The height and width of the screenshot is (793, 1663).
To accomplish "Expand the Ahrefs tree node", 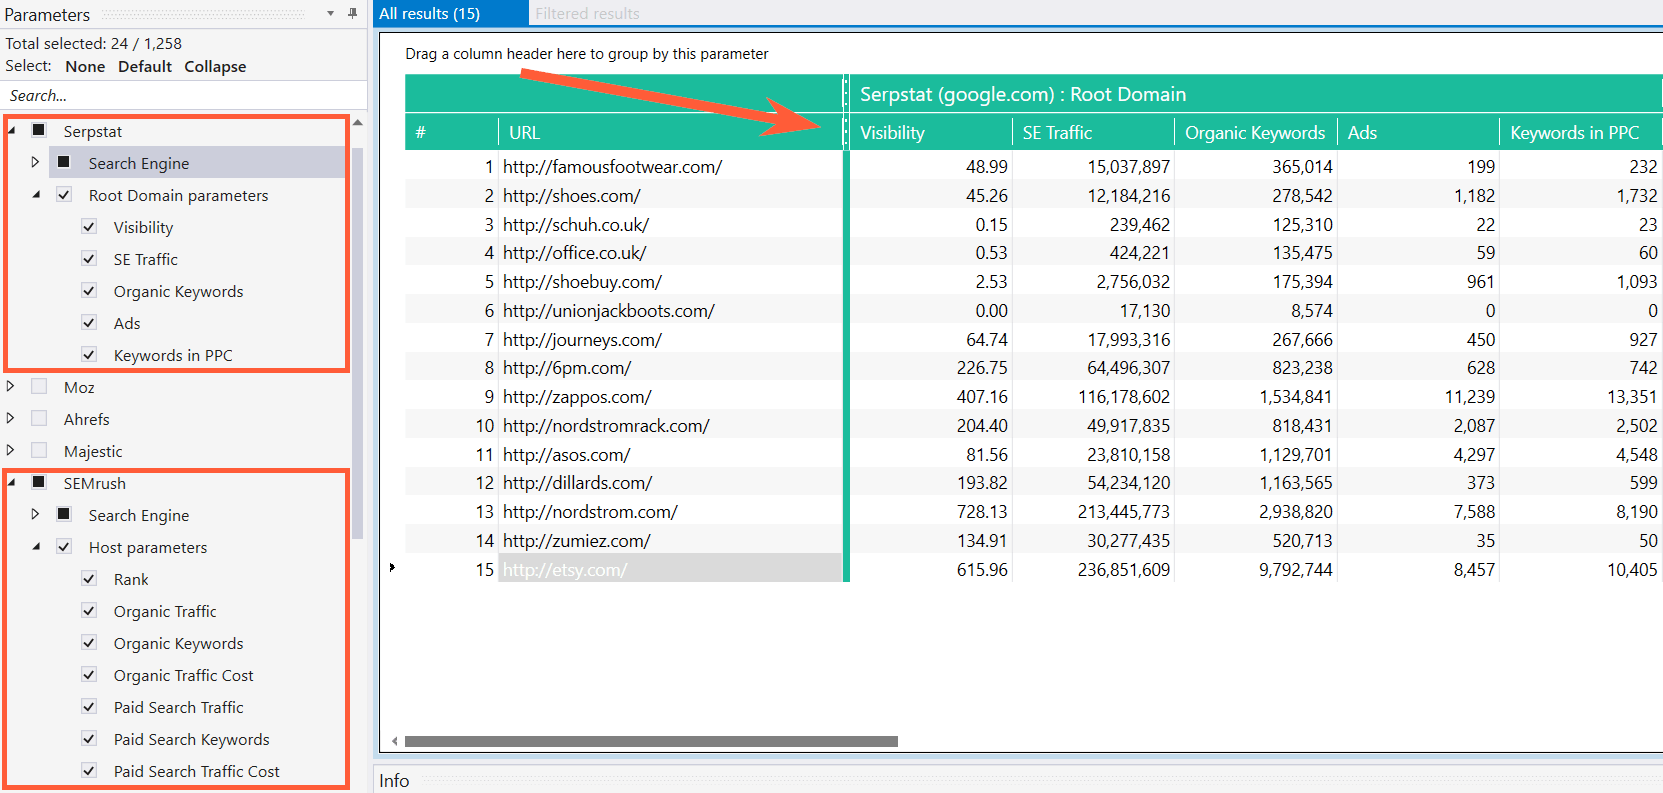I will [x=11, y=418].
